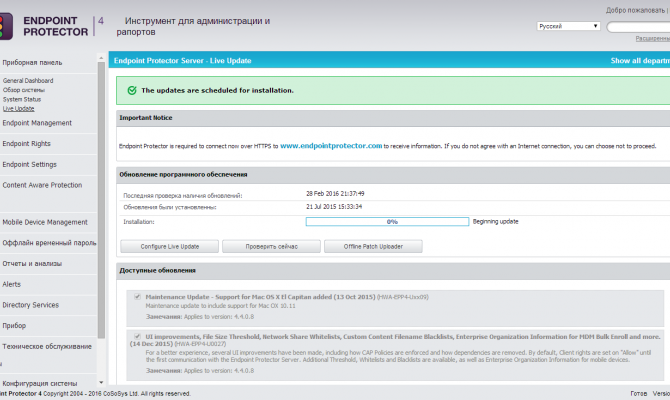Expand the Endpoint Settings menu

click(29, 165)
